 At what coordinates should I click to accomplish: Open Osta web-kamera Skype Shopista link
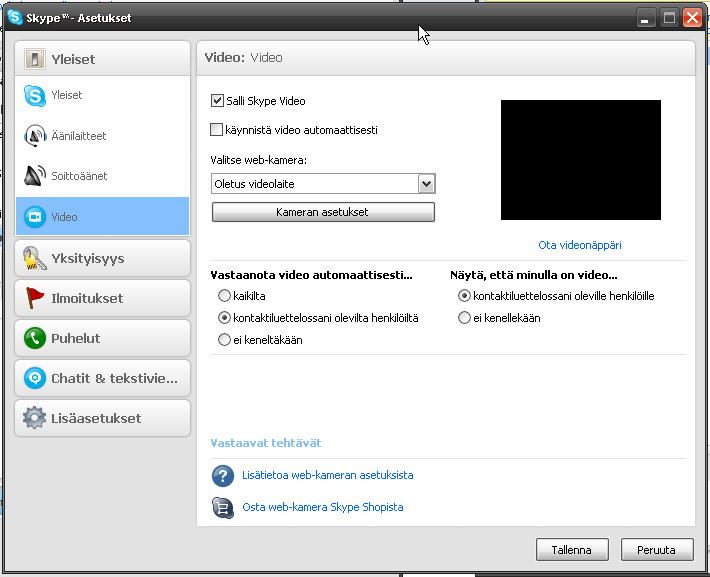[x=322, y=507]
